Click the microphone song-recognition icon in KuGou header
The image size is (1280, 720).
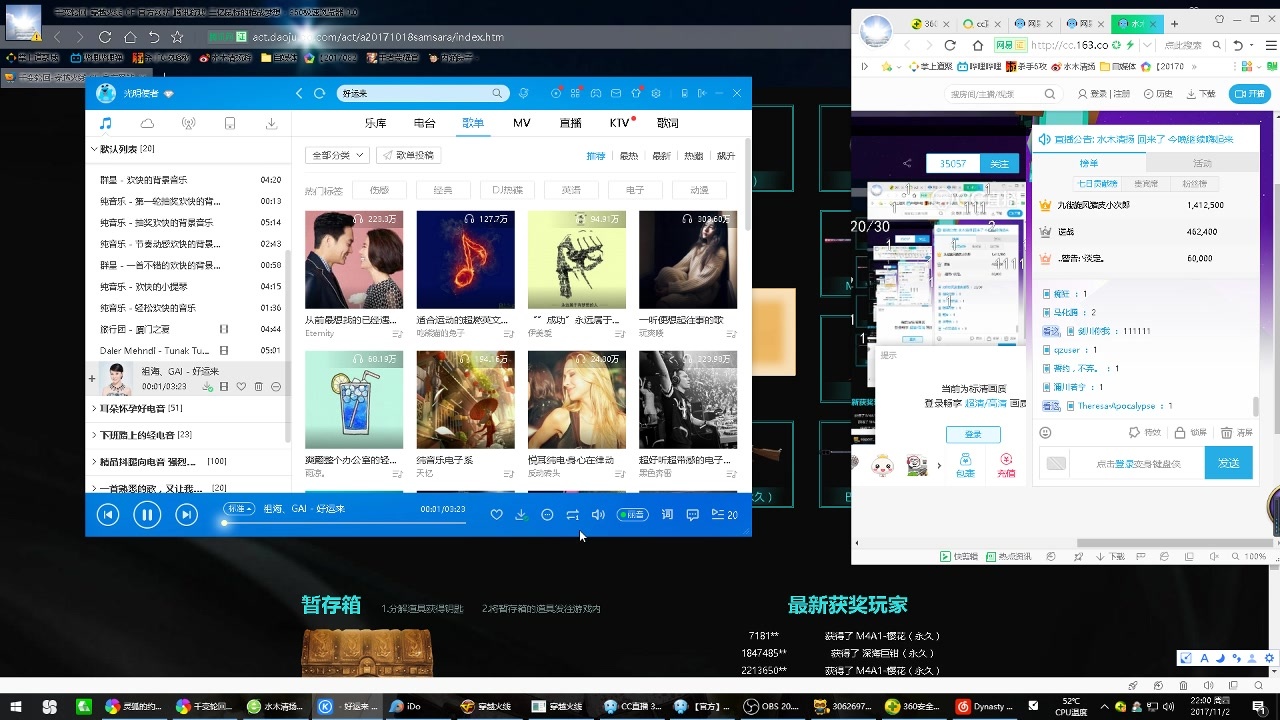click(x=524, y=93)
